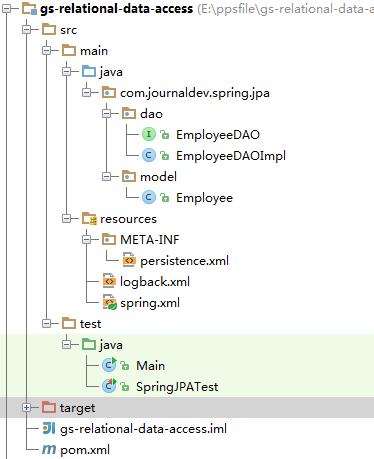Click the model package icon

tap(129, 177)
